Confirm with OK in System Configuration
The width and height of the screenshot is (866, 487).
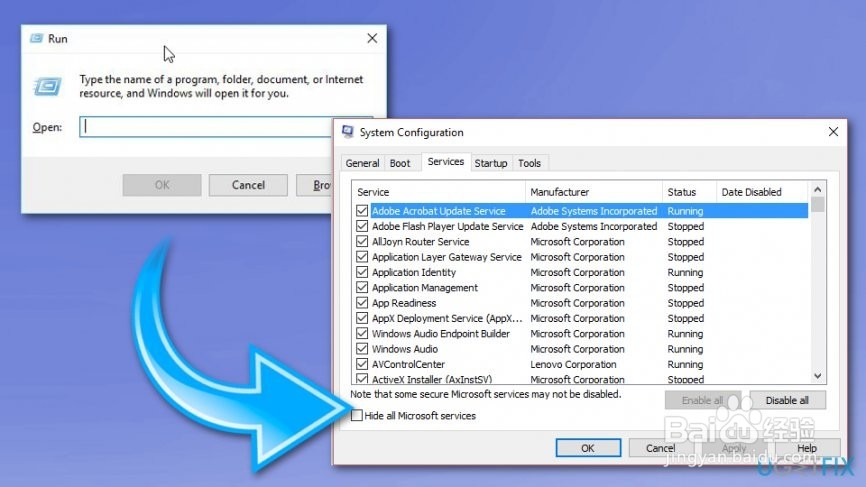[x=588, y=448]
